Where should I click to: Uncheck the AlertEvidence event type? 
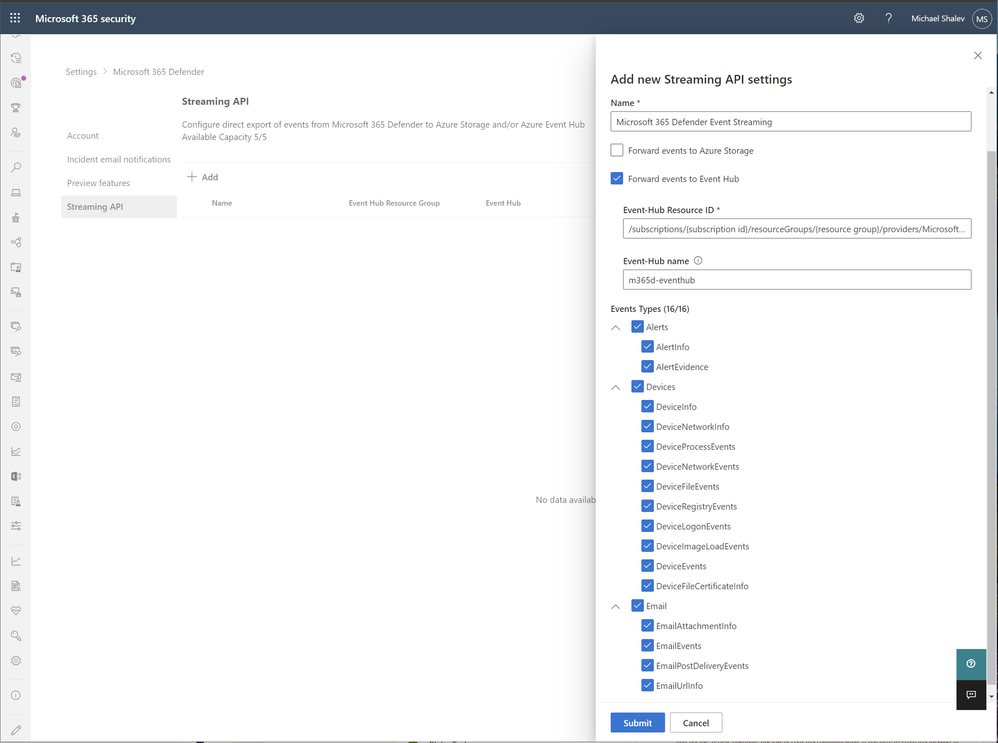(647, 366)
